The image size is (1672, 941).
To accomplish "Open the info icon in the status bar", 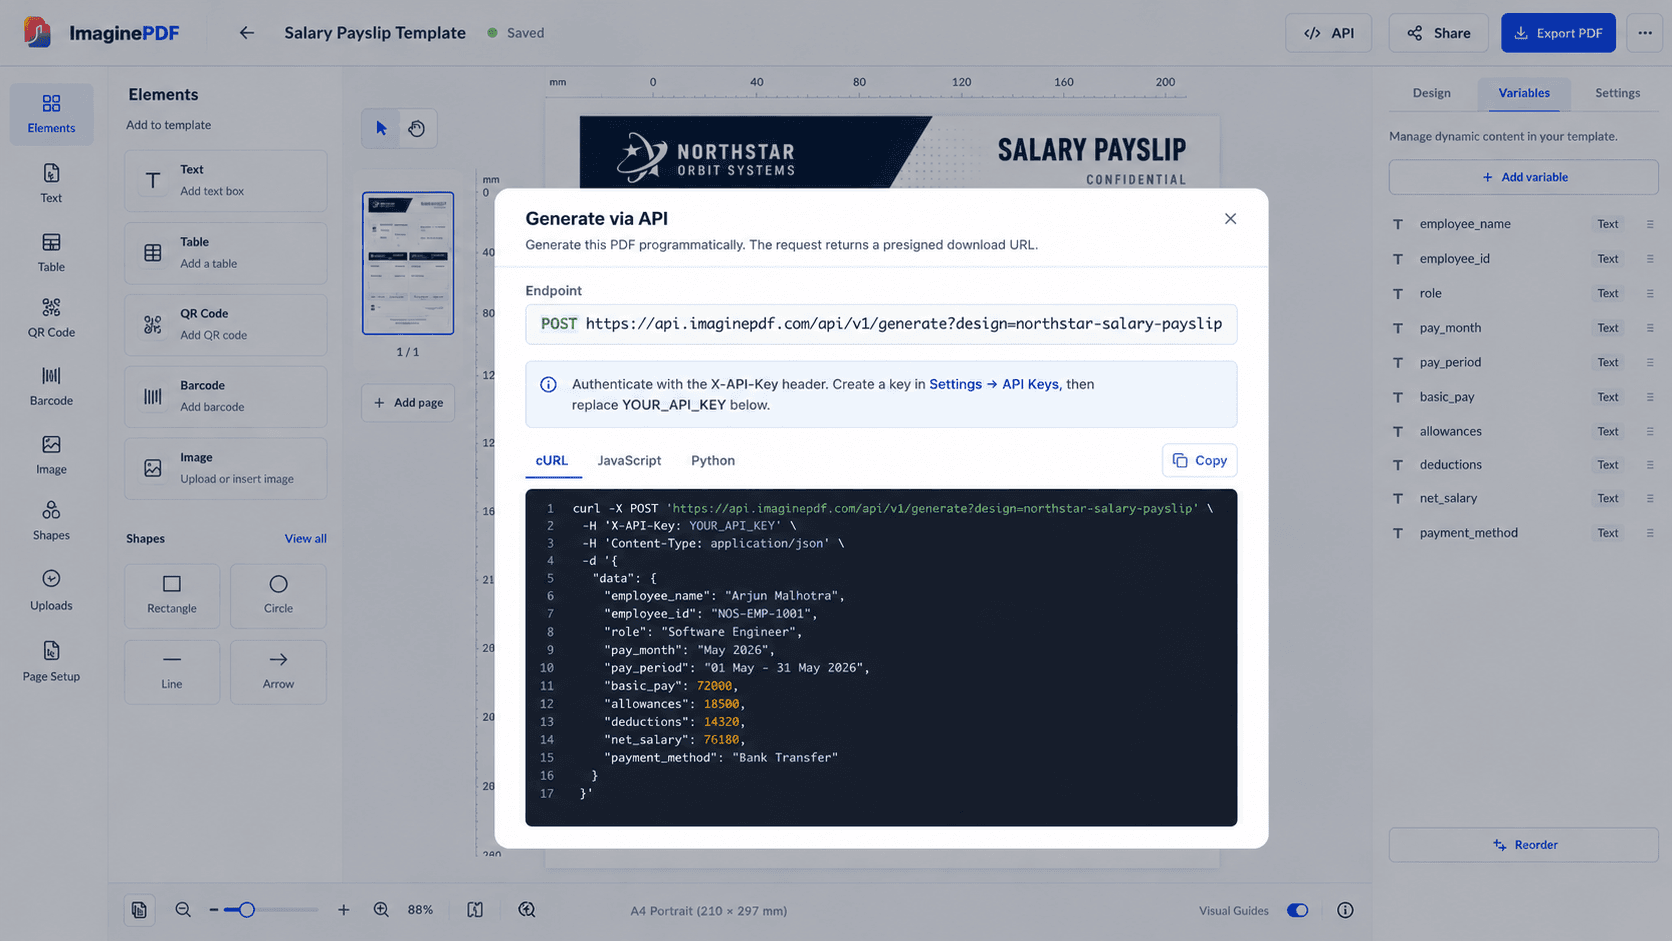I will point(1345,910).
